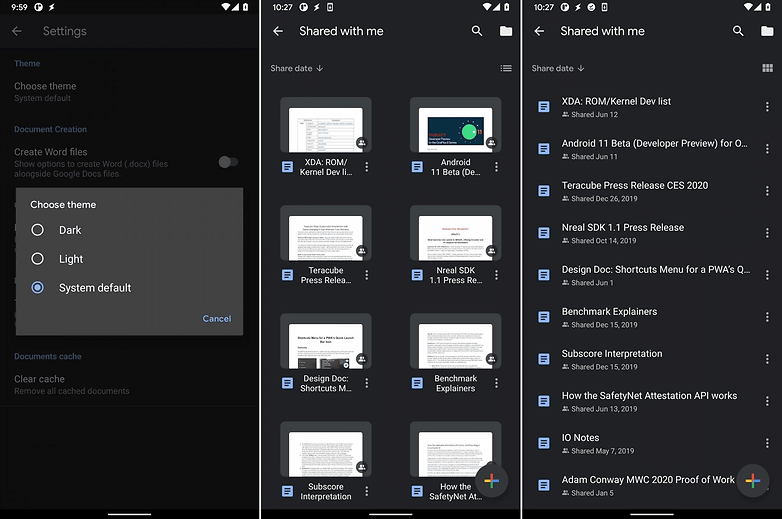Open Teracube Press Release CES 2020 row
This screenshot has width=782, height=519.
[652, 191]
